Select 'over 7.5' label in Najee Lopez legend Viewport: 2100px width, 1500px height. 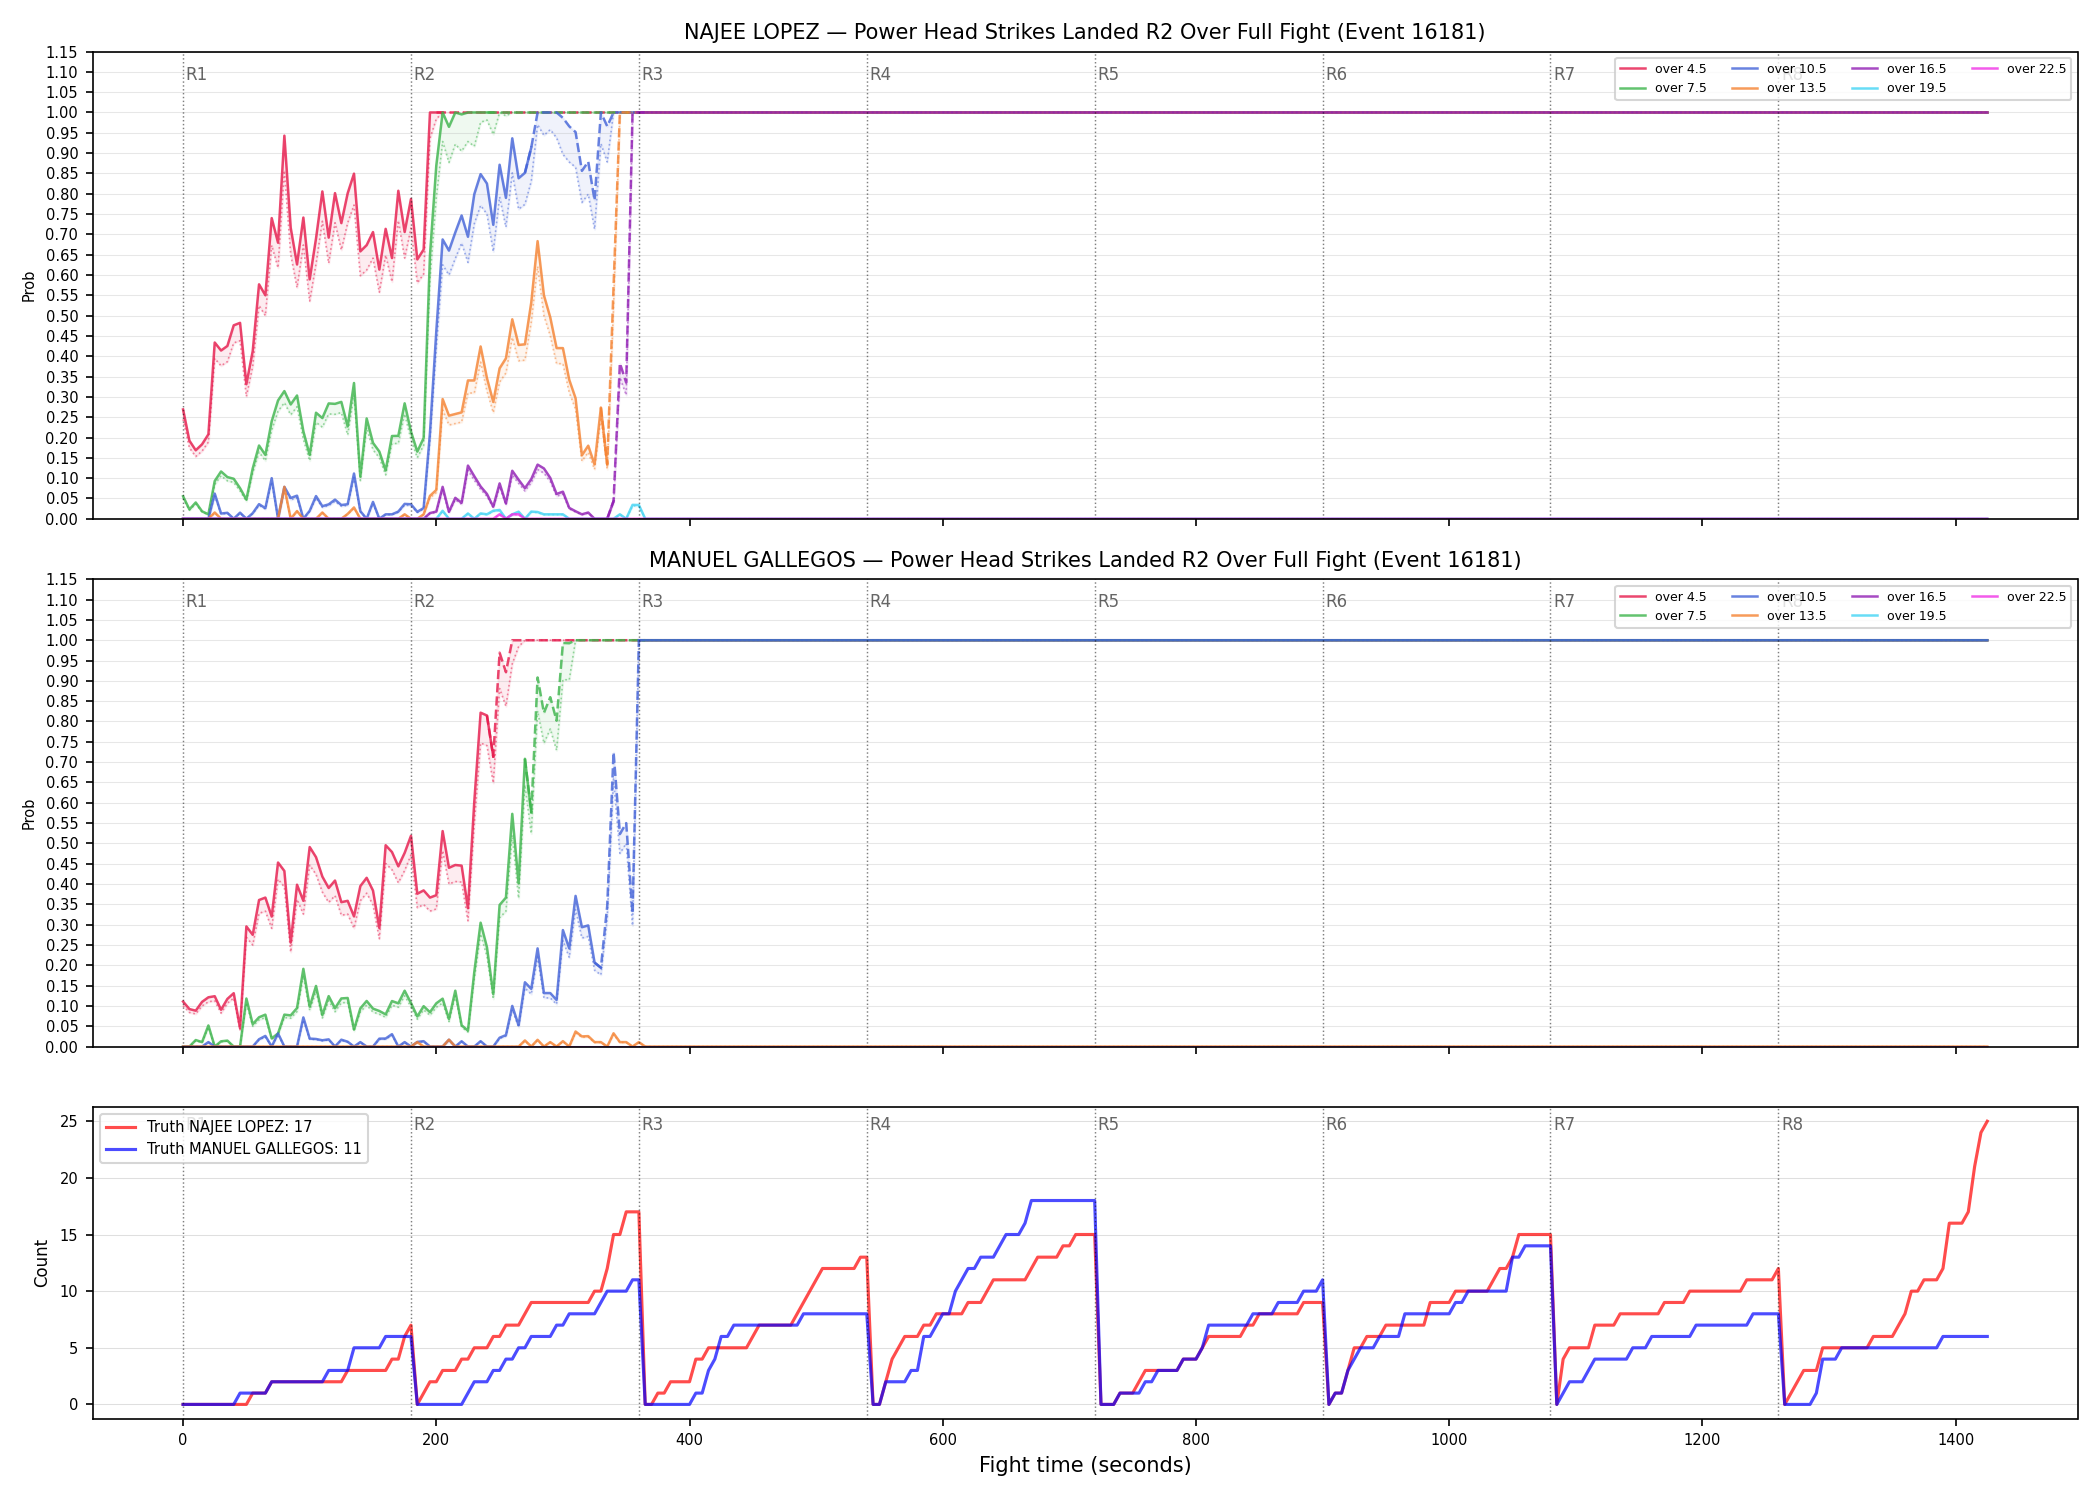point(1680,88)
